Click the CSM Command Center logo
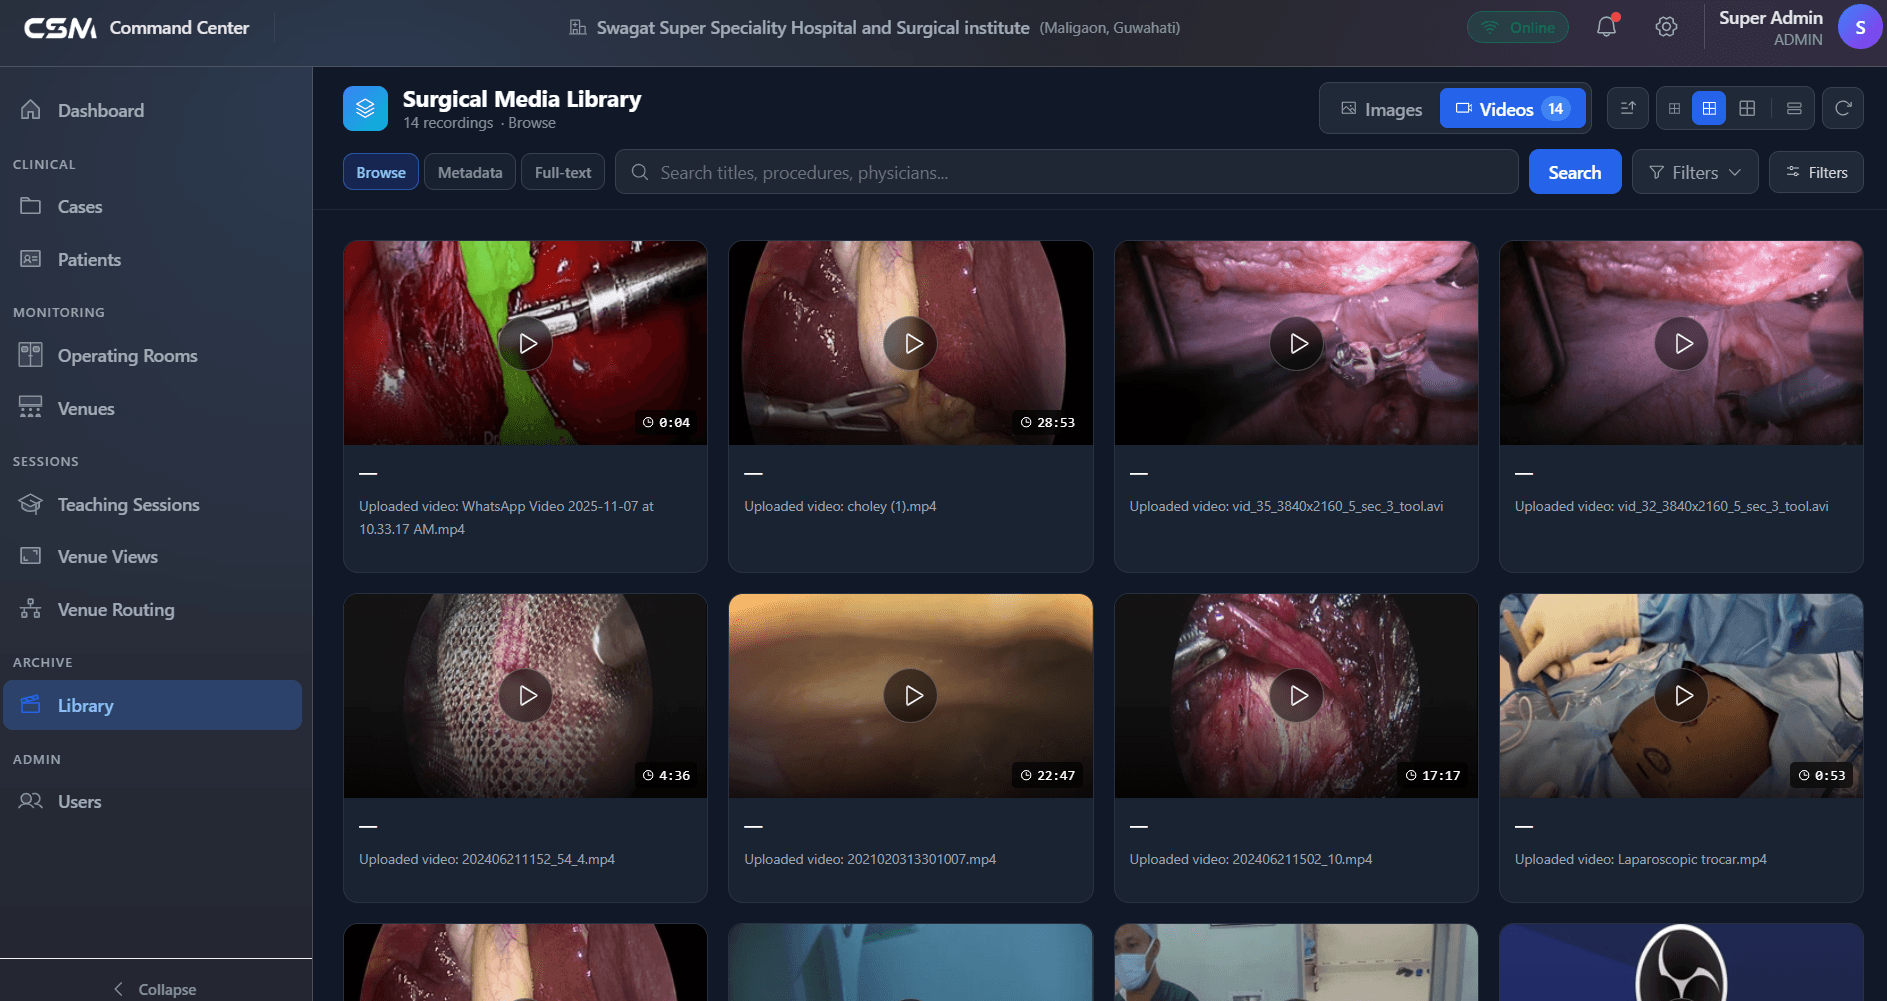Image resolution: width=1887 pixels, height=1001 pixels. [136, 28]
